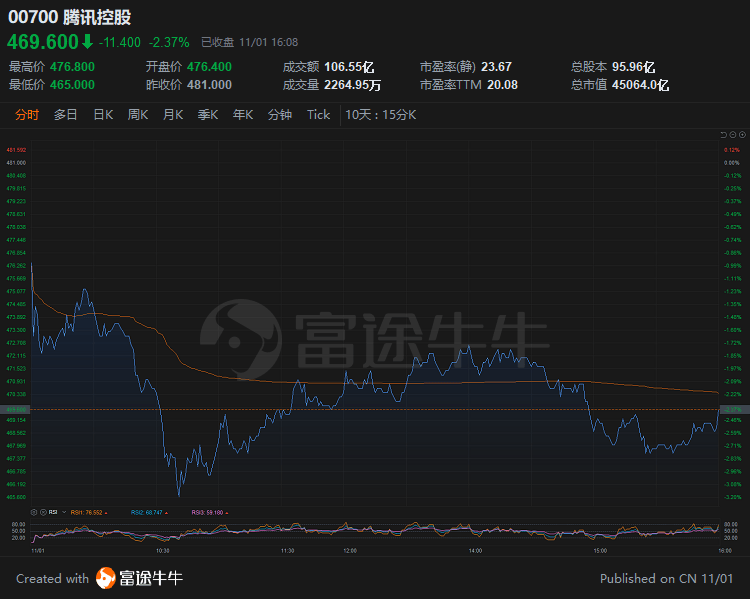Close the RSI indicator panel
Image resolution: width=750 pixels, height=599 pixels.
point(43,512)
